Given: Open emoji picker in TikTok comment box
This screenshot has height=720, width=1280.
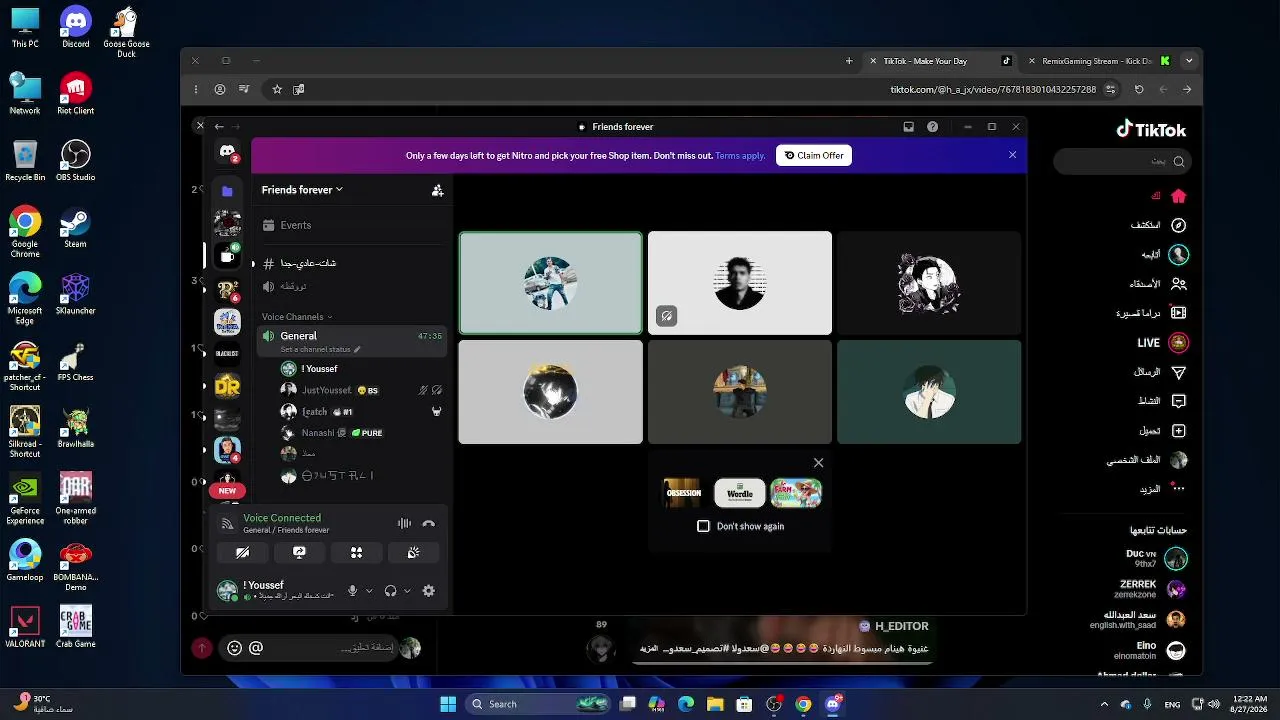Looking at the screenshot, I should (235, 648).
